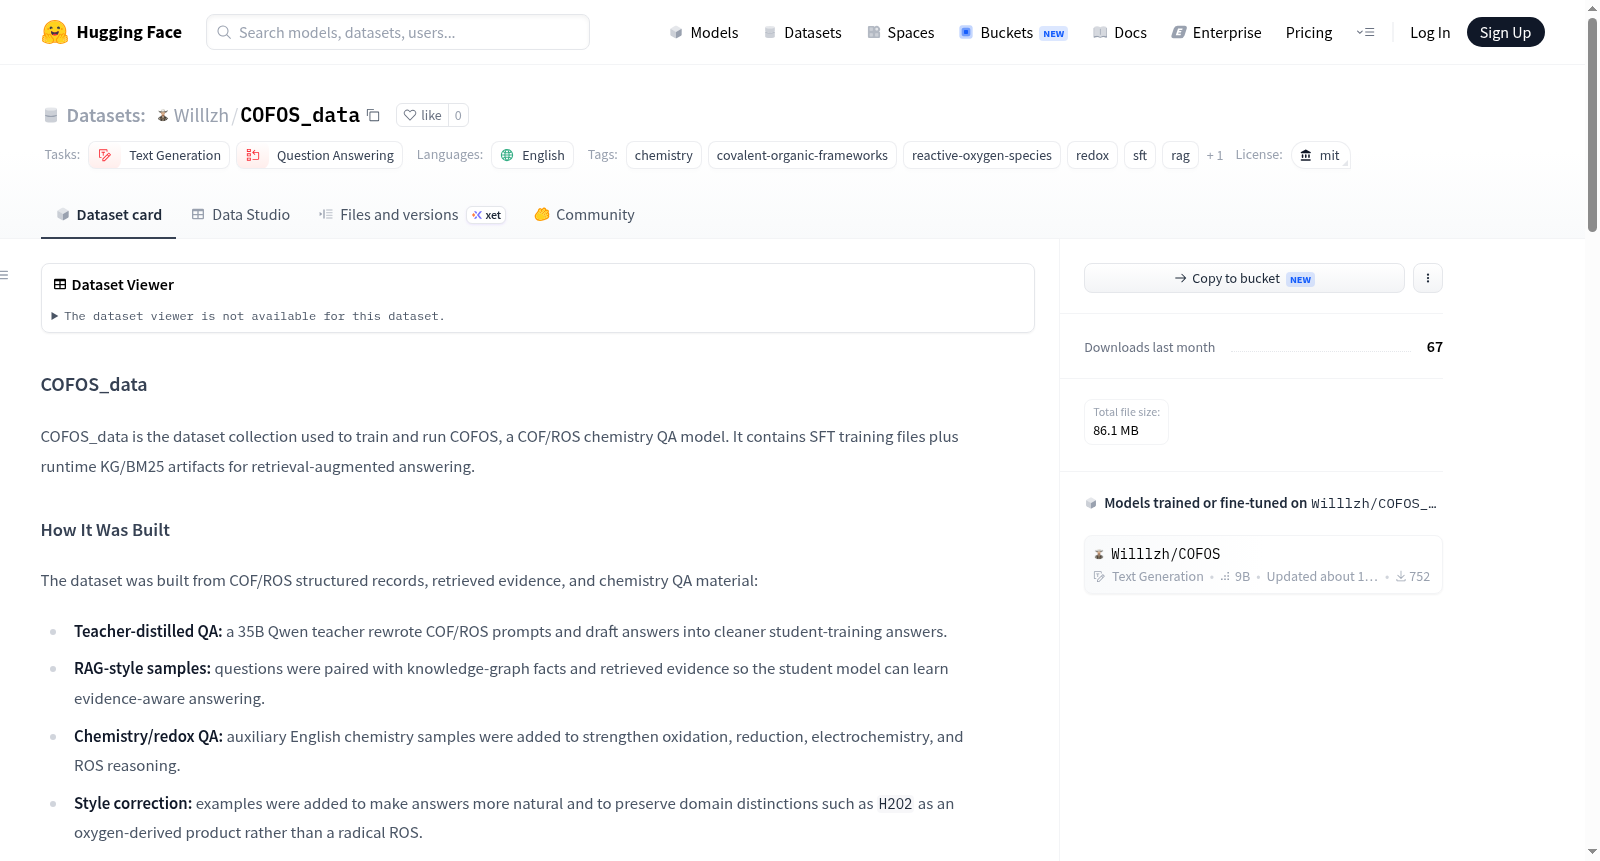Screen dimensions: 1600x861
Task: Click Log In
Action: [x=1430, y=32]
